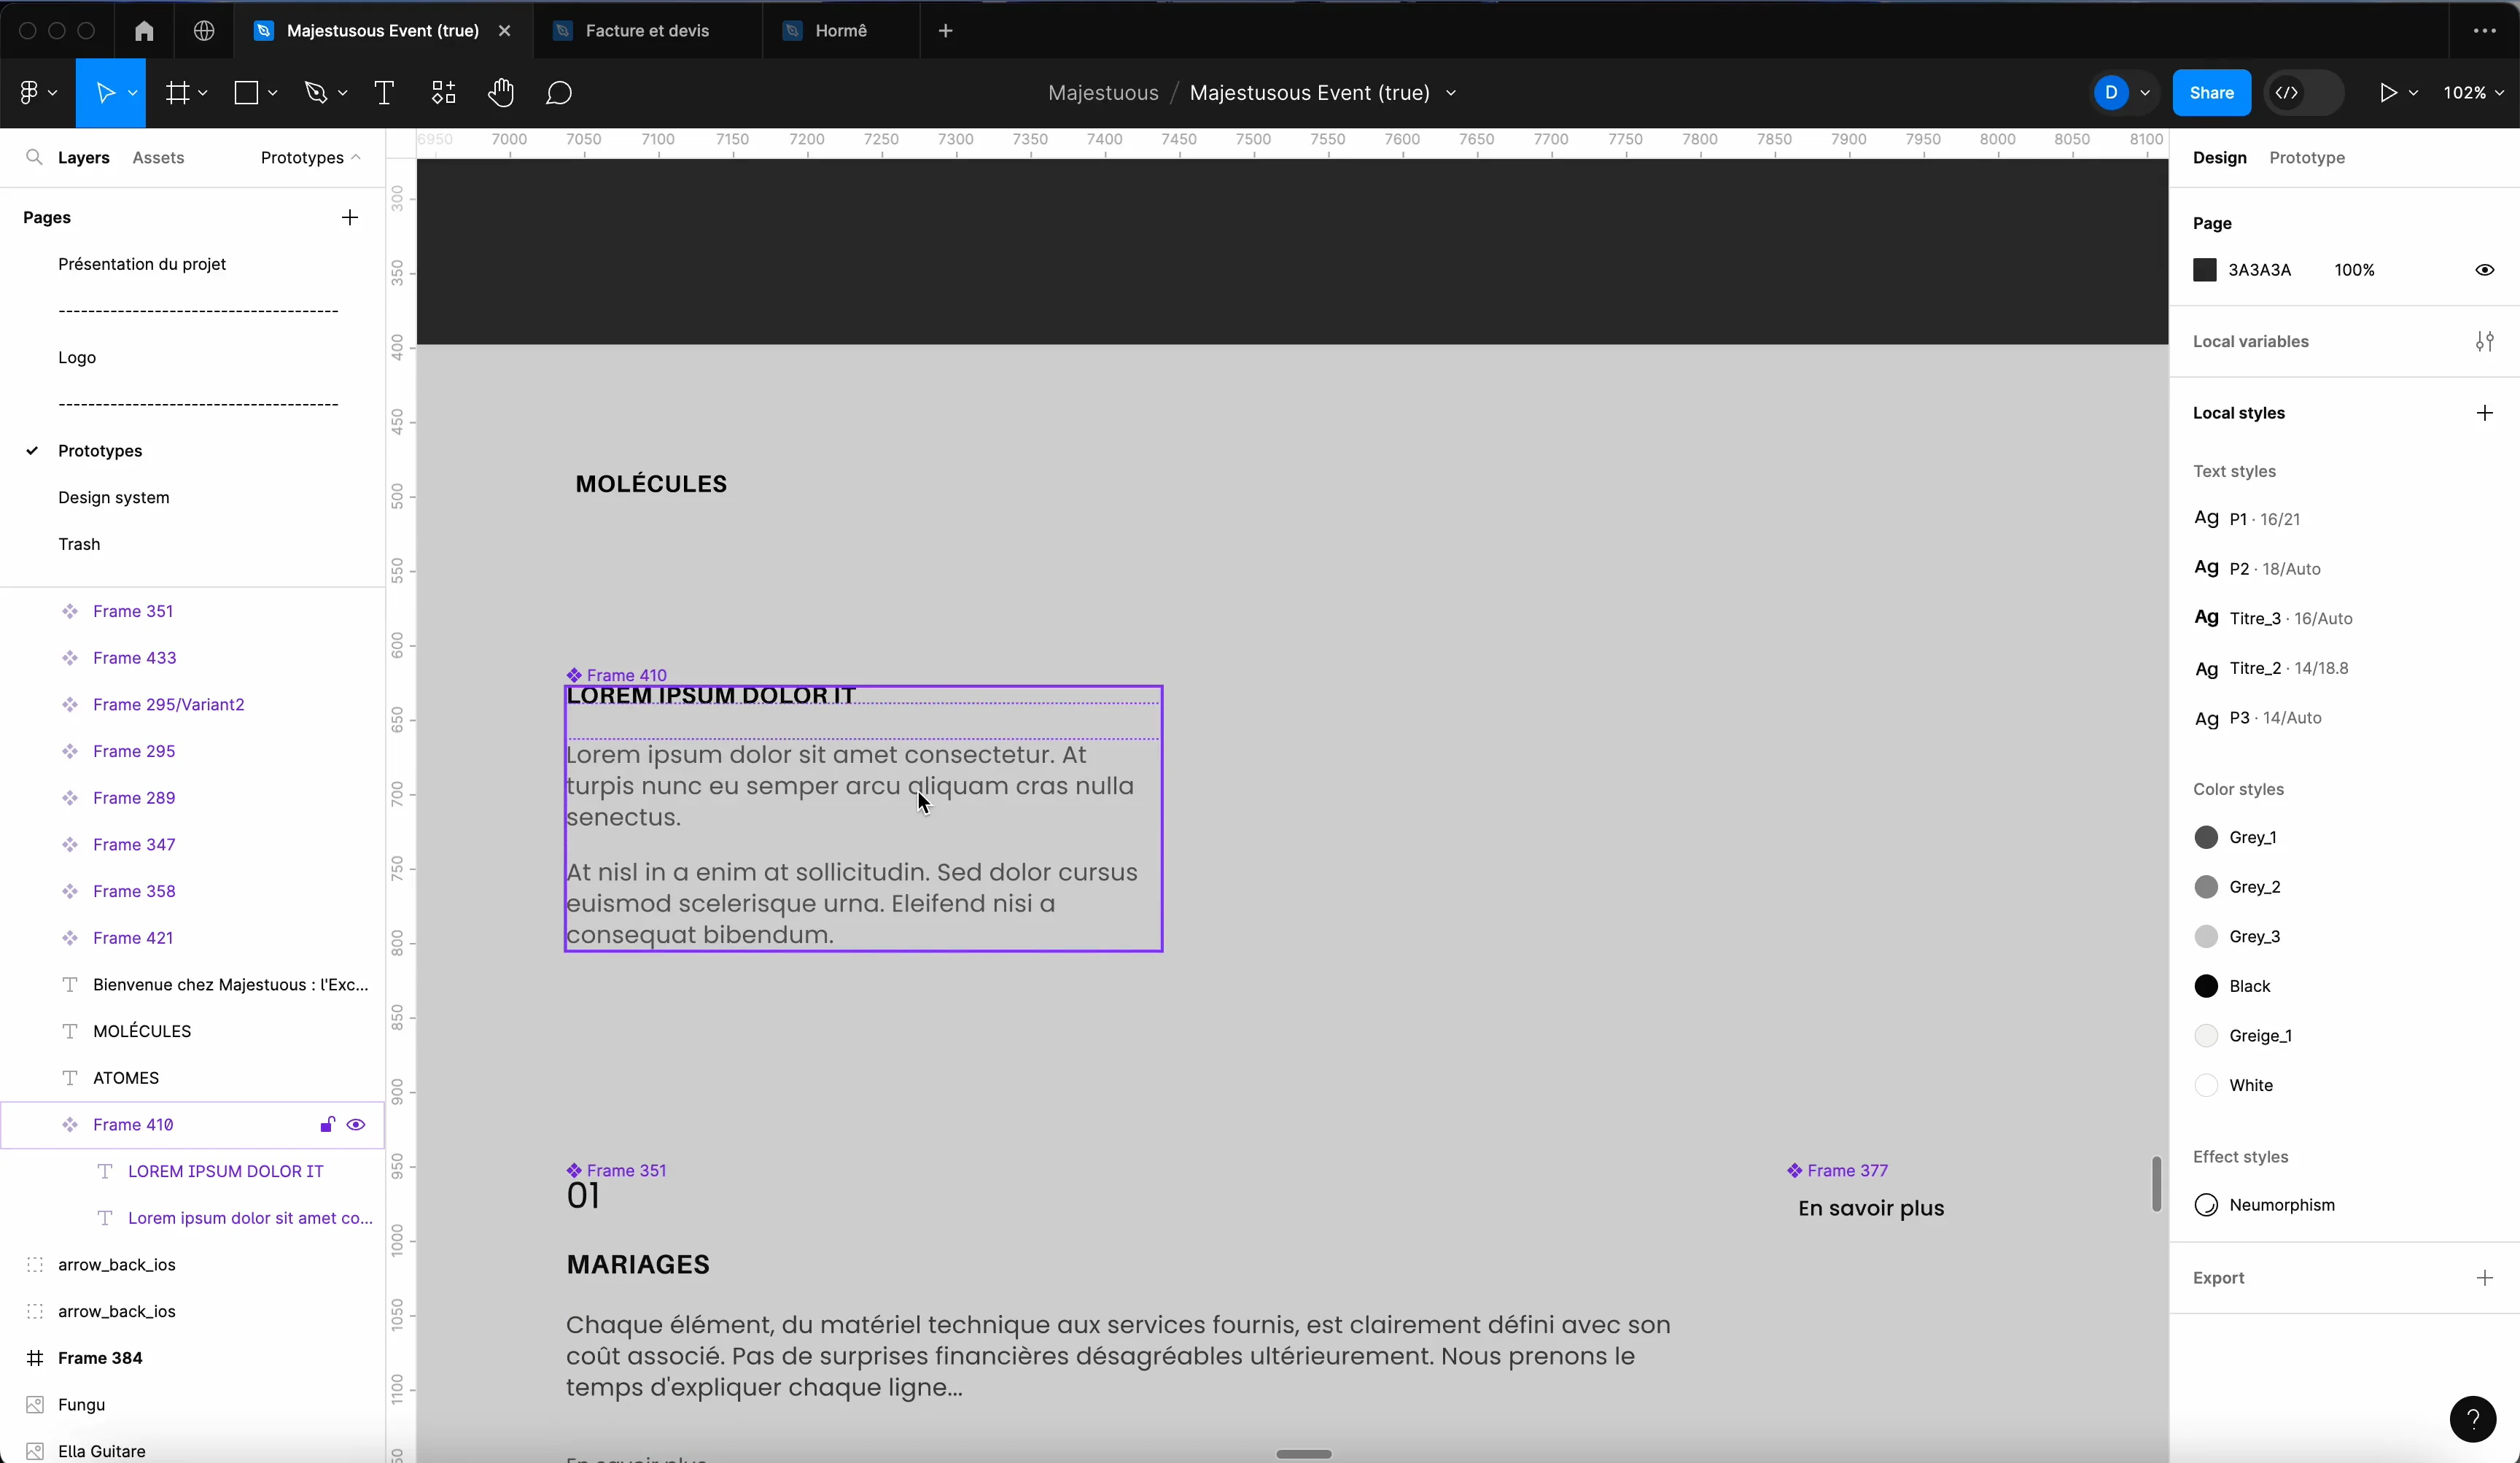Collapse the Prototypes pages dropdown
This screenshot has height=1463, width=2520.
coord(310,158)
